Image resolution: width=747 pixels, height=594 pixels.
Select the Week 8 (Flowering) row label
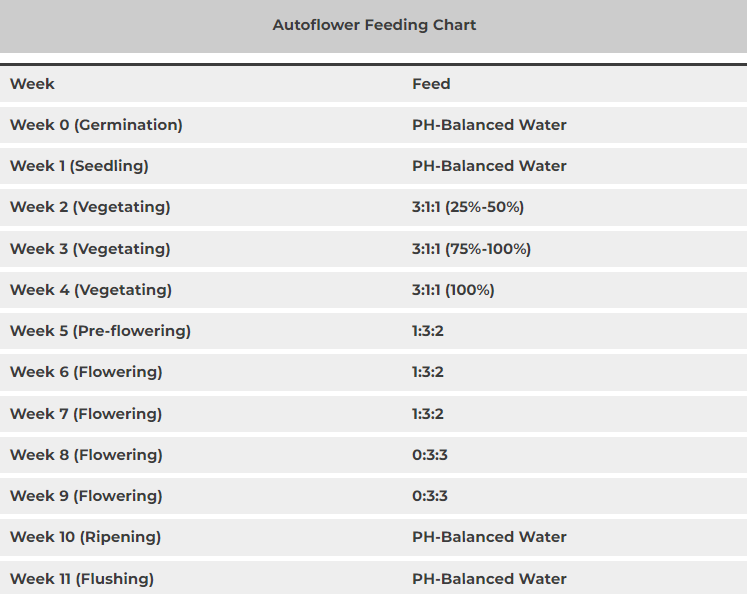[86, 455]
